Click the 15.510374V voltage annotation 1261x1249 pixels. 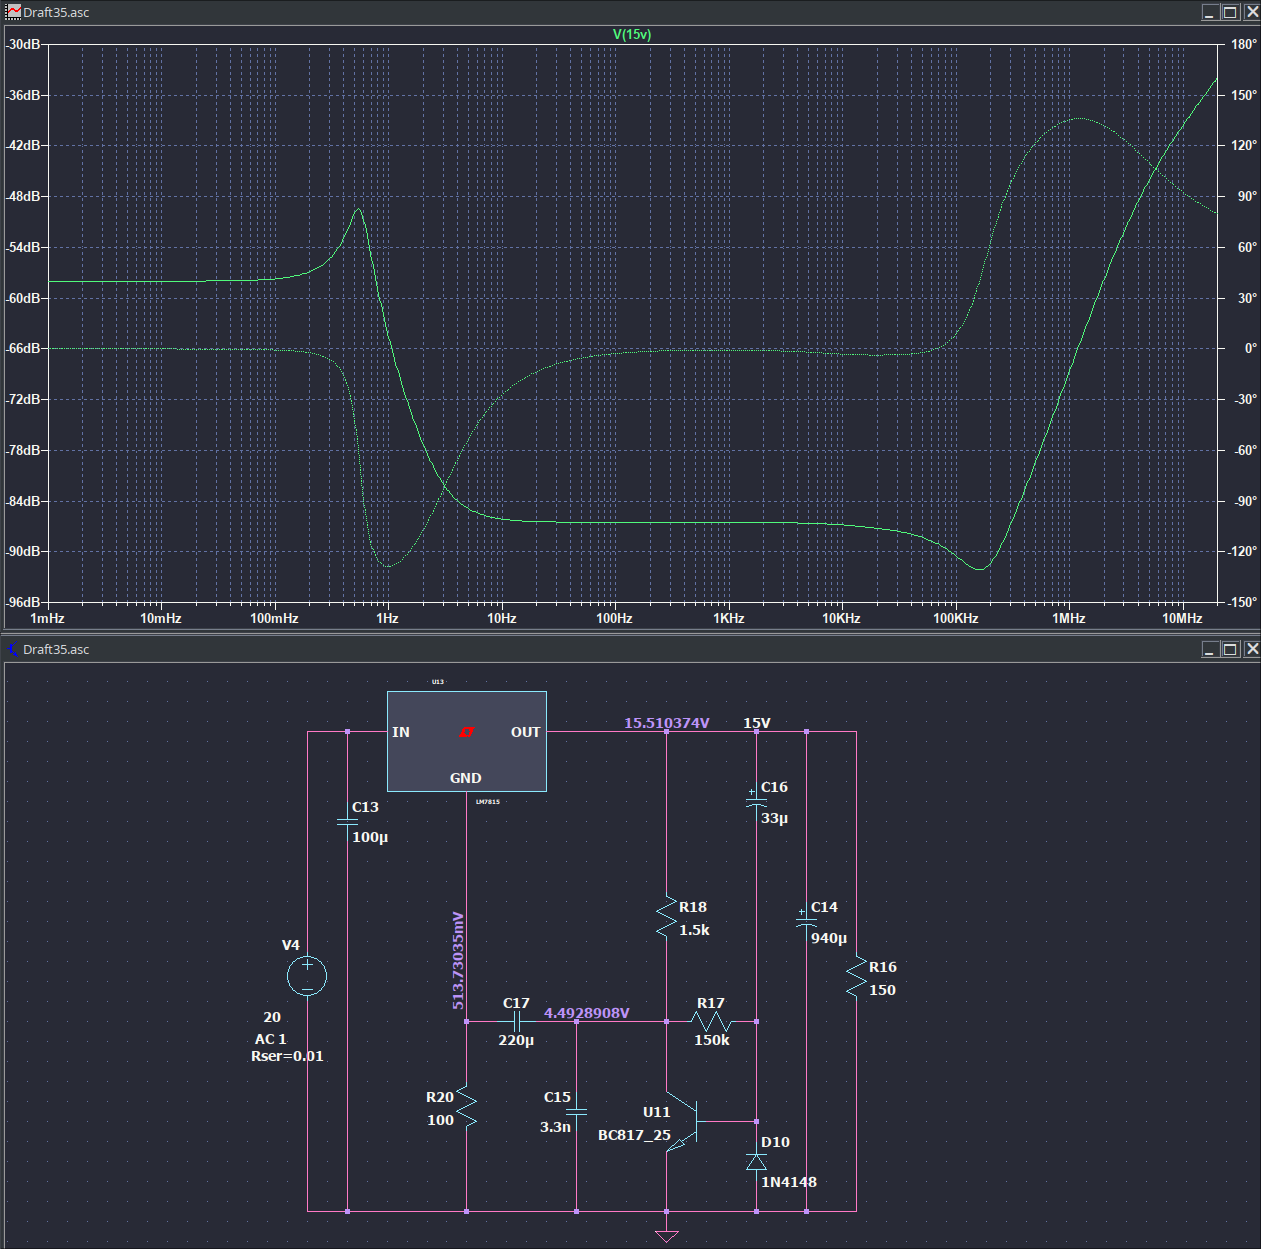[667, 723]
